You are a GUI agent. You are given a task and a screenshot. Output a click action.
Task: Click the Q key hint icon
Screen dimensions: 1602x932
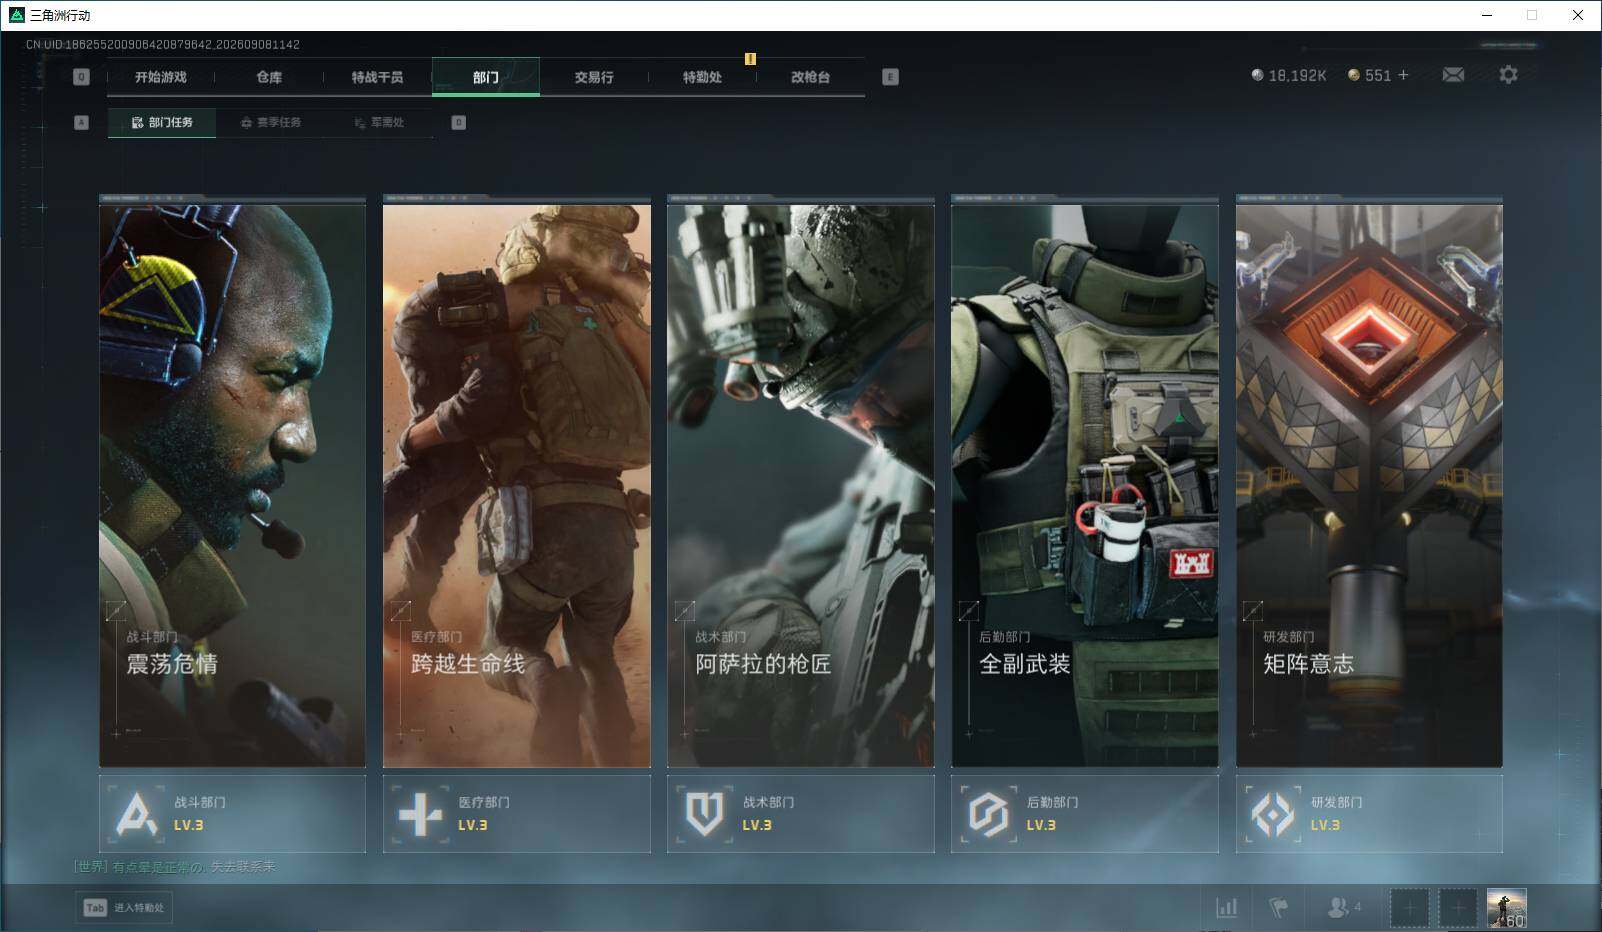click(x=82, y=77)
